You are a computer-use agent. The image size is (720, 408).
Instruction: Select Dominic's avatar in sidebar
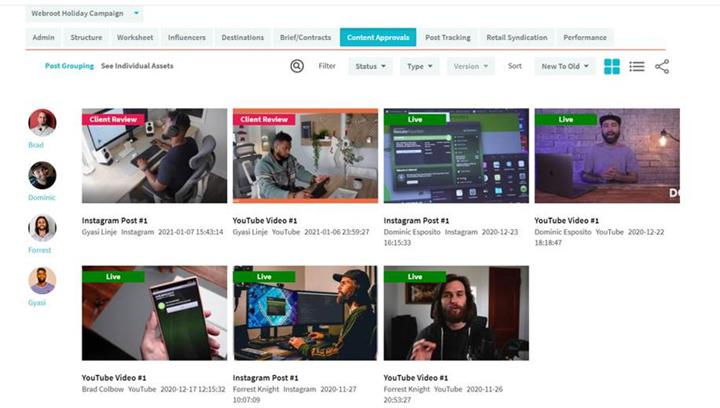[42, 175]
